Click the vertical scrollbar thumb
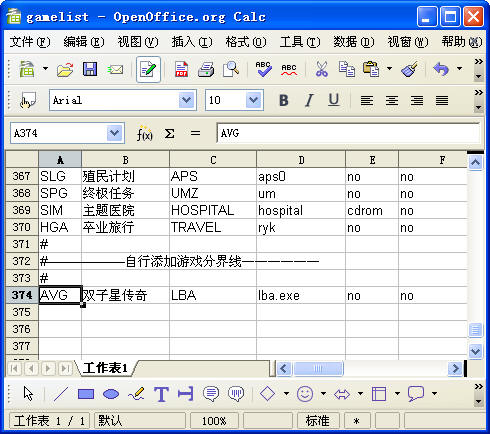 click(x=475, y=330)
